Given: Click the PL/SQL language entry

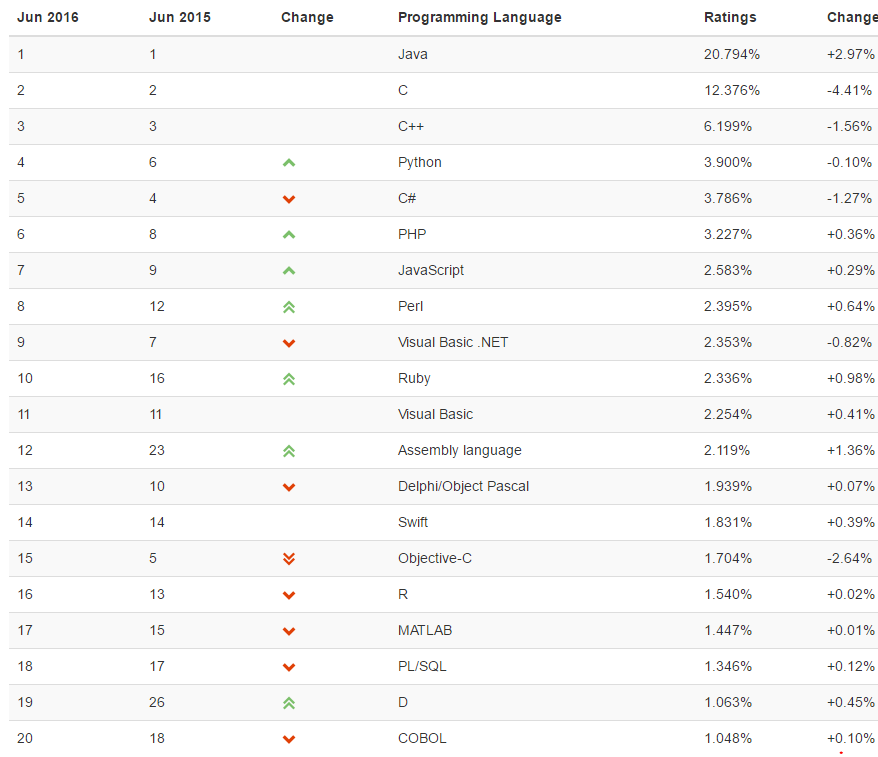Looking at the screenshot, I should [422, 666].
